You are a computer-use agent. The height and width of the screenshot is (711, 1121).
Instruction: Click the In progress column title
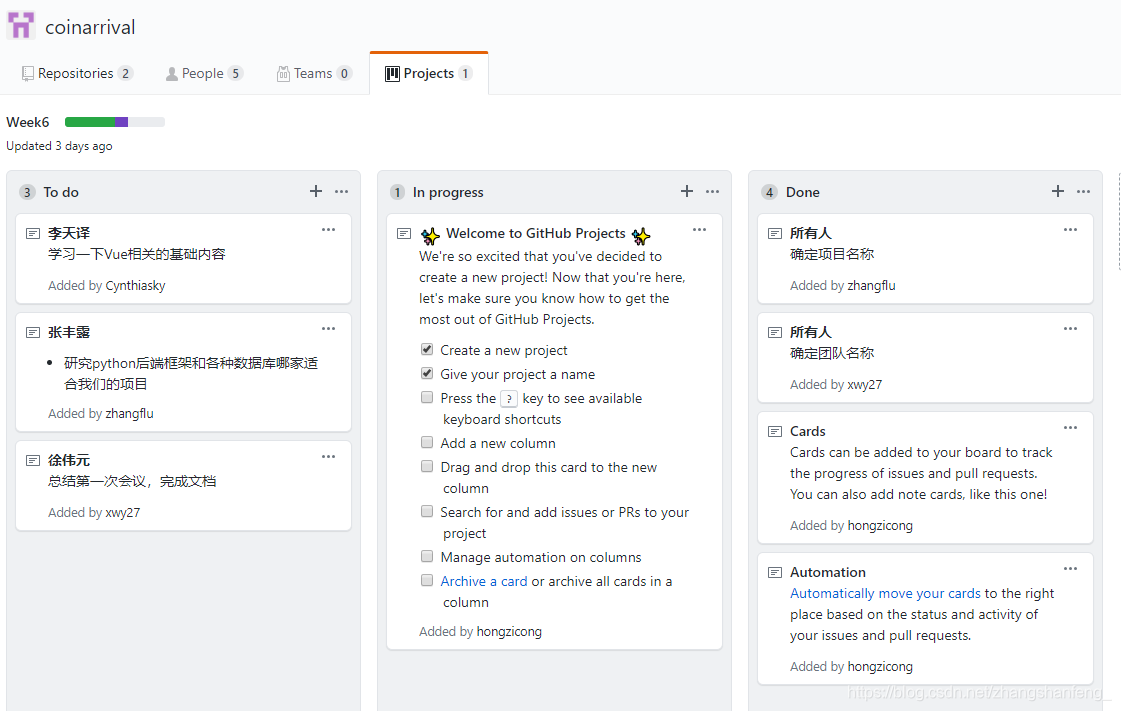(448, 192)
